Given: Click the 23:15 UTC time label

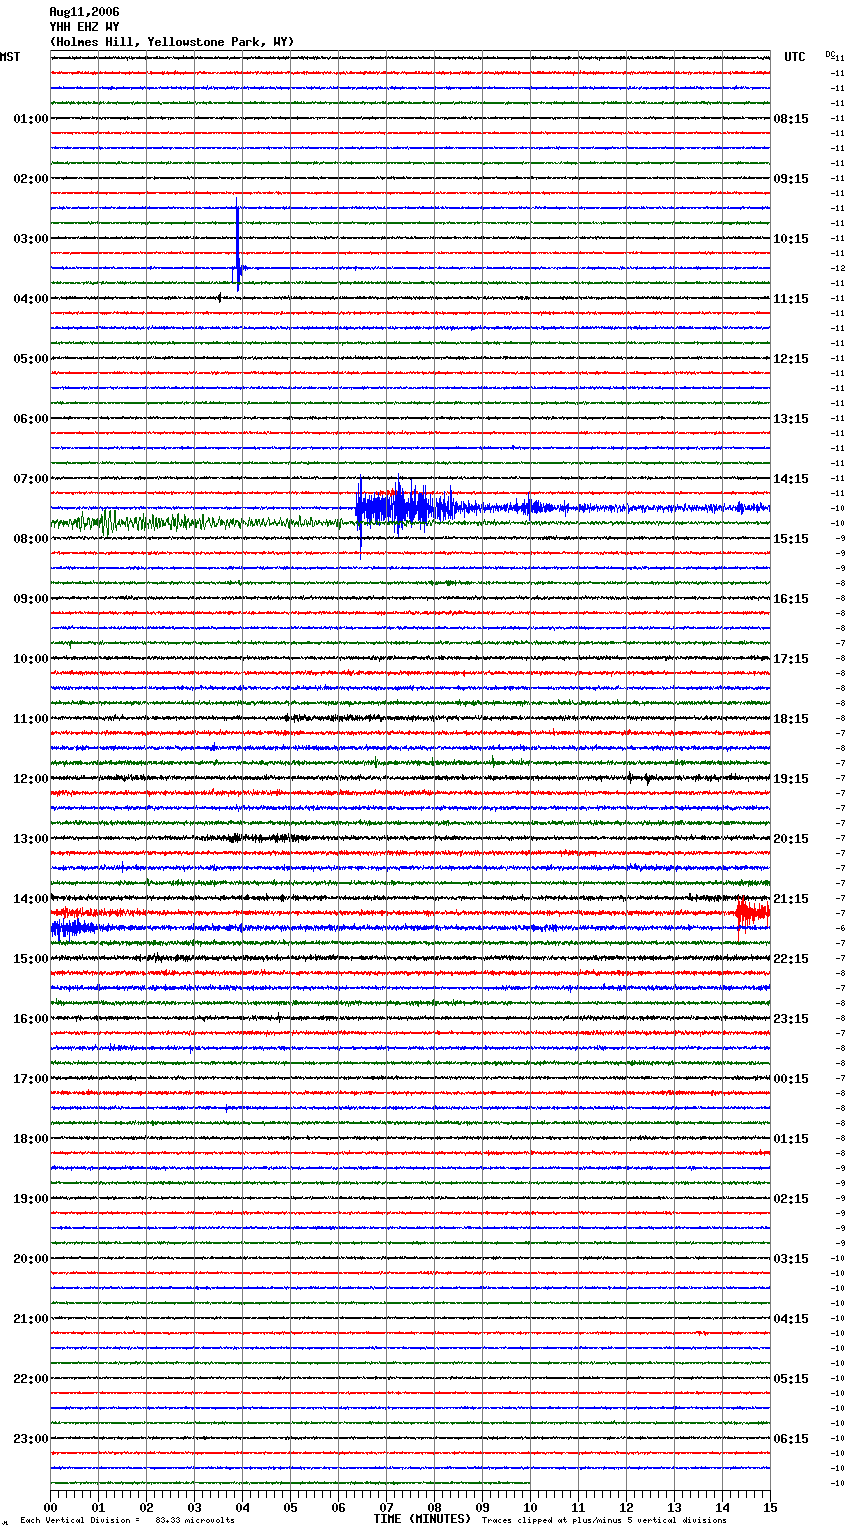Looking at the screenshot, I should [791, 1019].
